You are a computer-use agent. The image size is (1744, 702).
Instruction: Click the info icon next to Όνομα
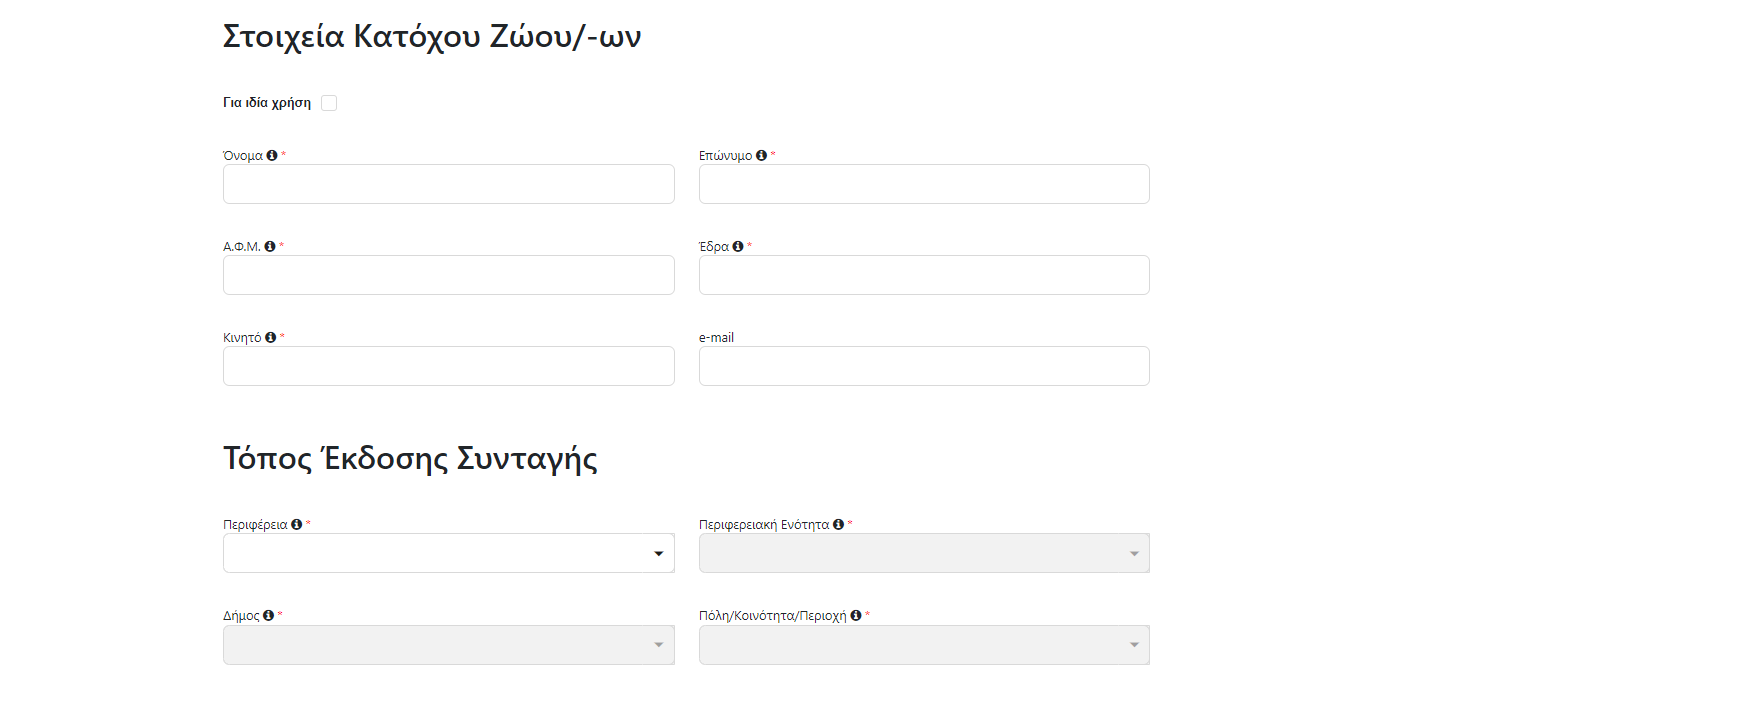272,155
